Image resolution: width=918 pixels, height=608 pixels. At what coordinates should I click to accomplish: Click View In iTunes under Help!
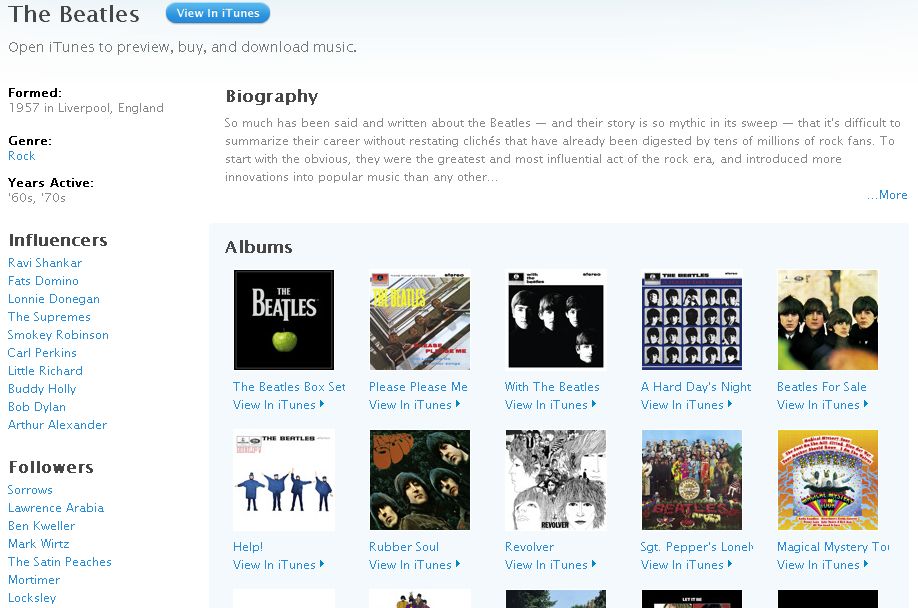coord(279,565)
